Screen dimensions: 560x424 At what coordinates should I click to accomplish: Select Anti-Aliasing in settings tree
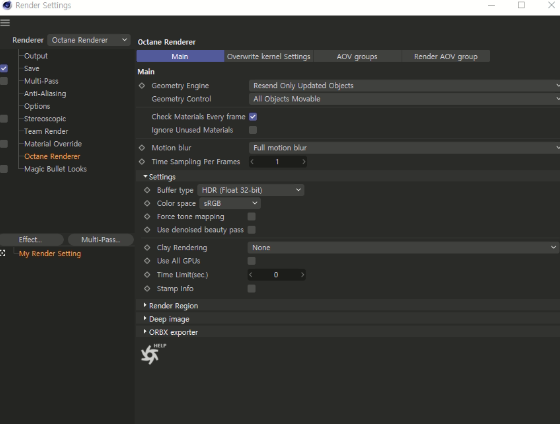pyautogui.click(x=45, y=94)
